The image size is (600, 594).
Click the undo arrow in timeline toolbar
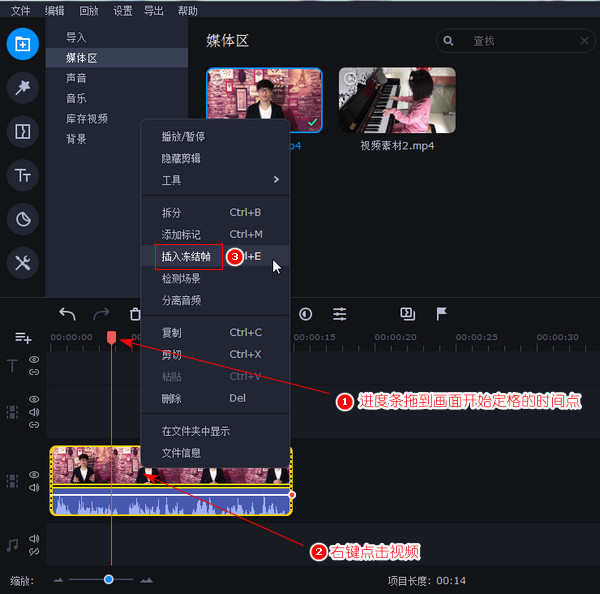[x=67, y=314]
